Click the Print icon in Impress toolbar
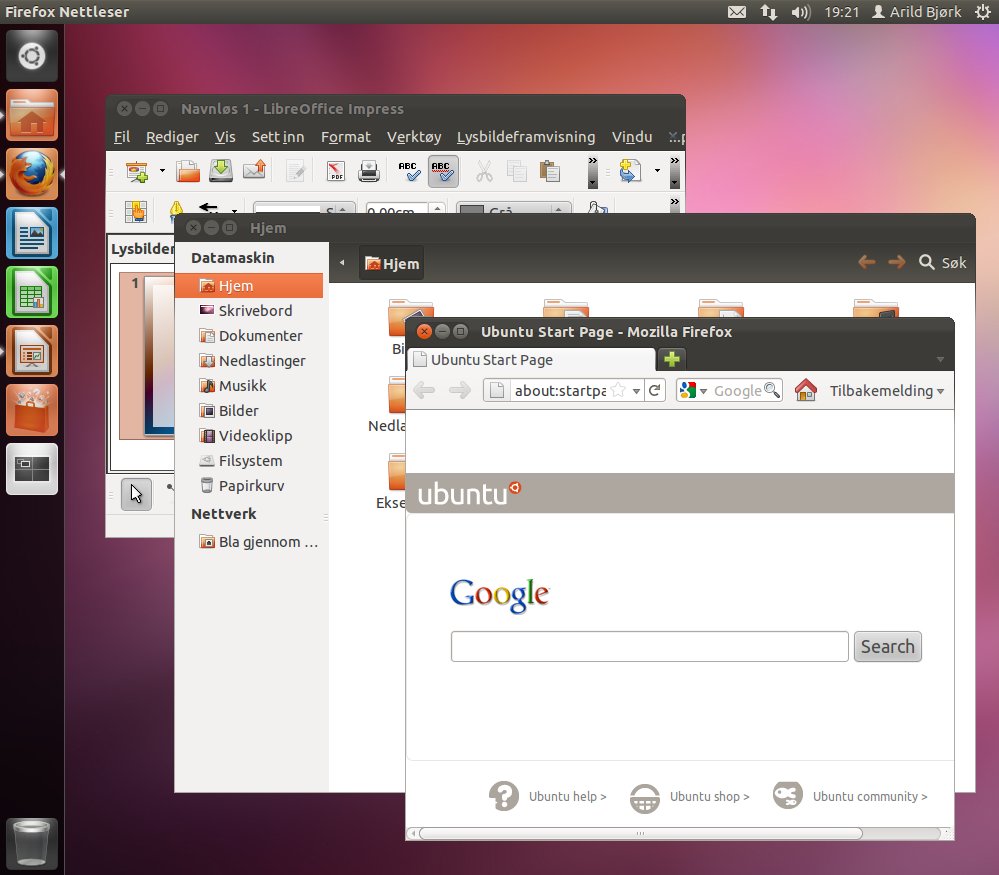This screenshot has height=875, width=999. point(369,171)
